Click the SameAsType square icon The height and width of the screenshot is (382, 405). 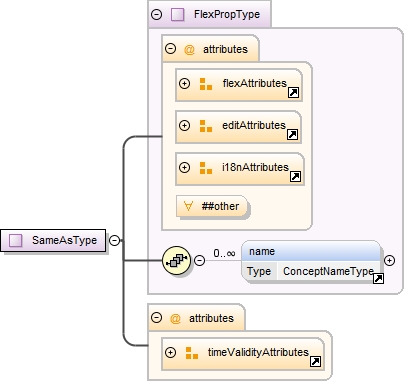(16, 240)
